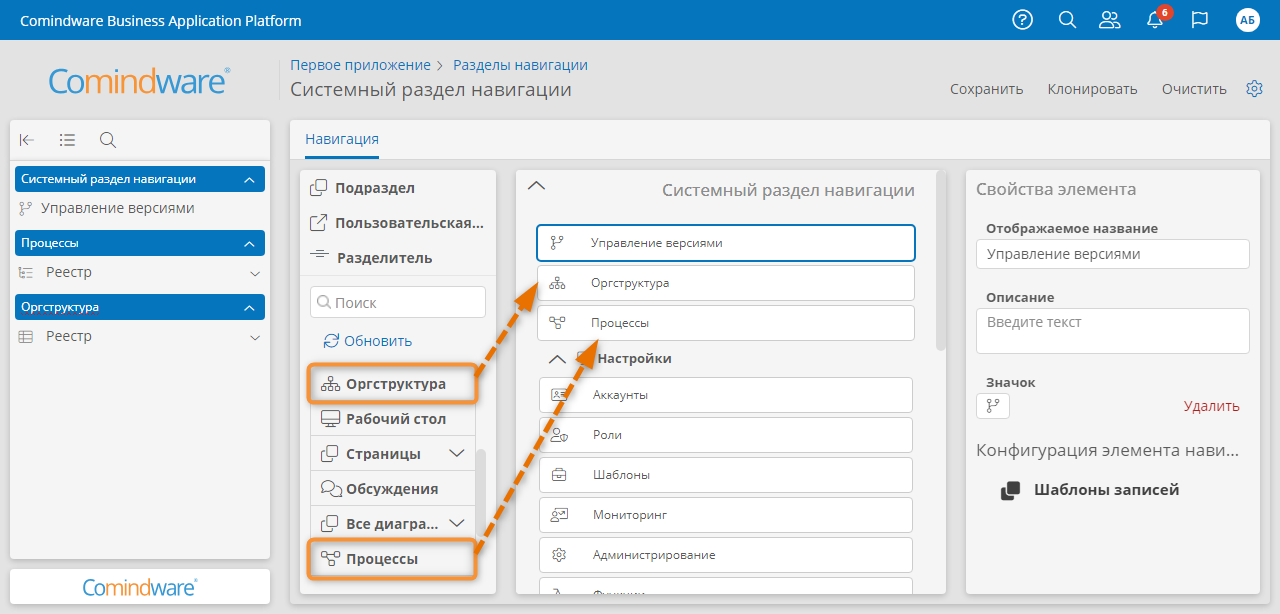The image size is (1280, 614).
Task: Collapse the Процессы sidebar section
Action: (140, 243)
